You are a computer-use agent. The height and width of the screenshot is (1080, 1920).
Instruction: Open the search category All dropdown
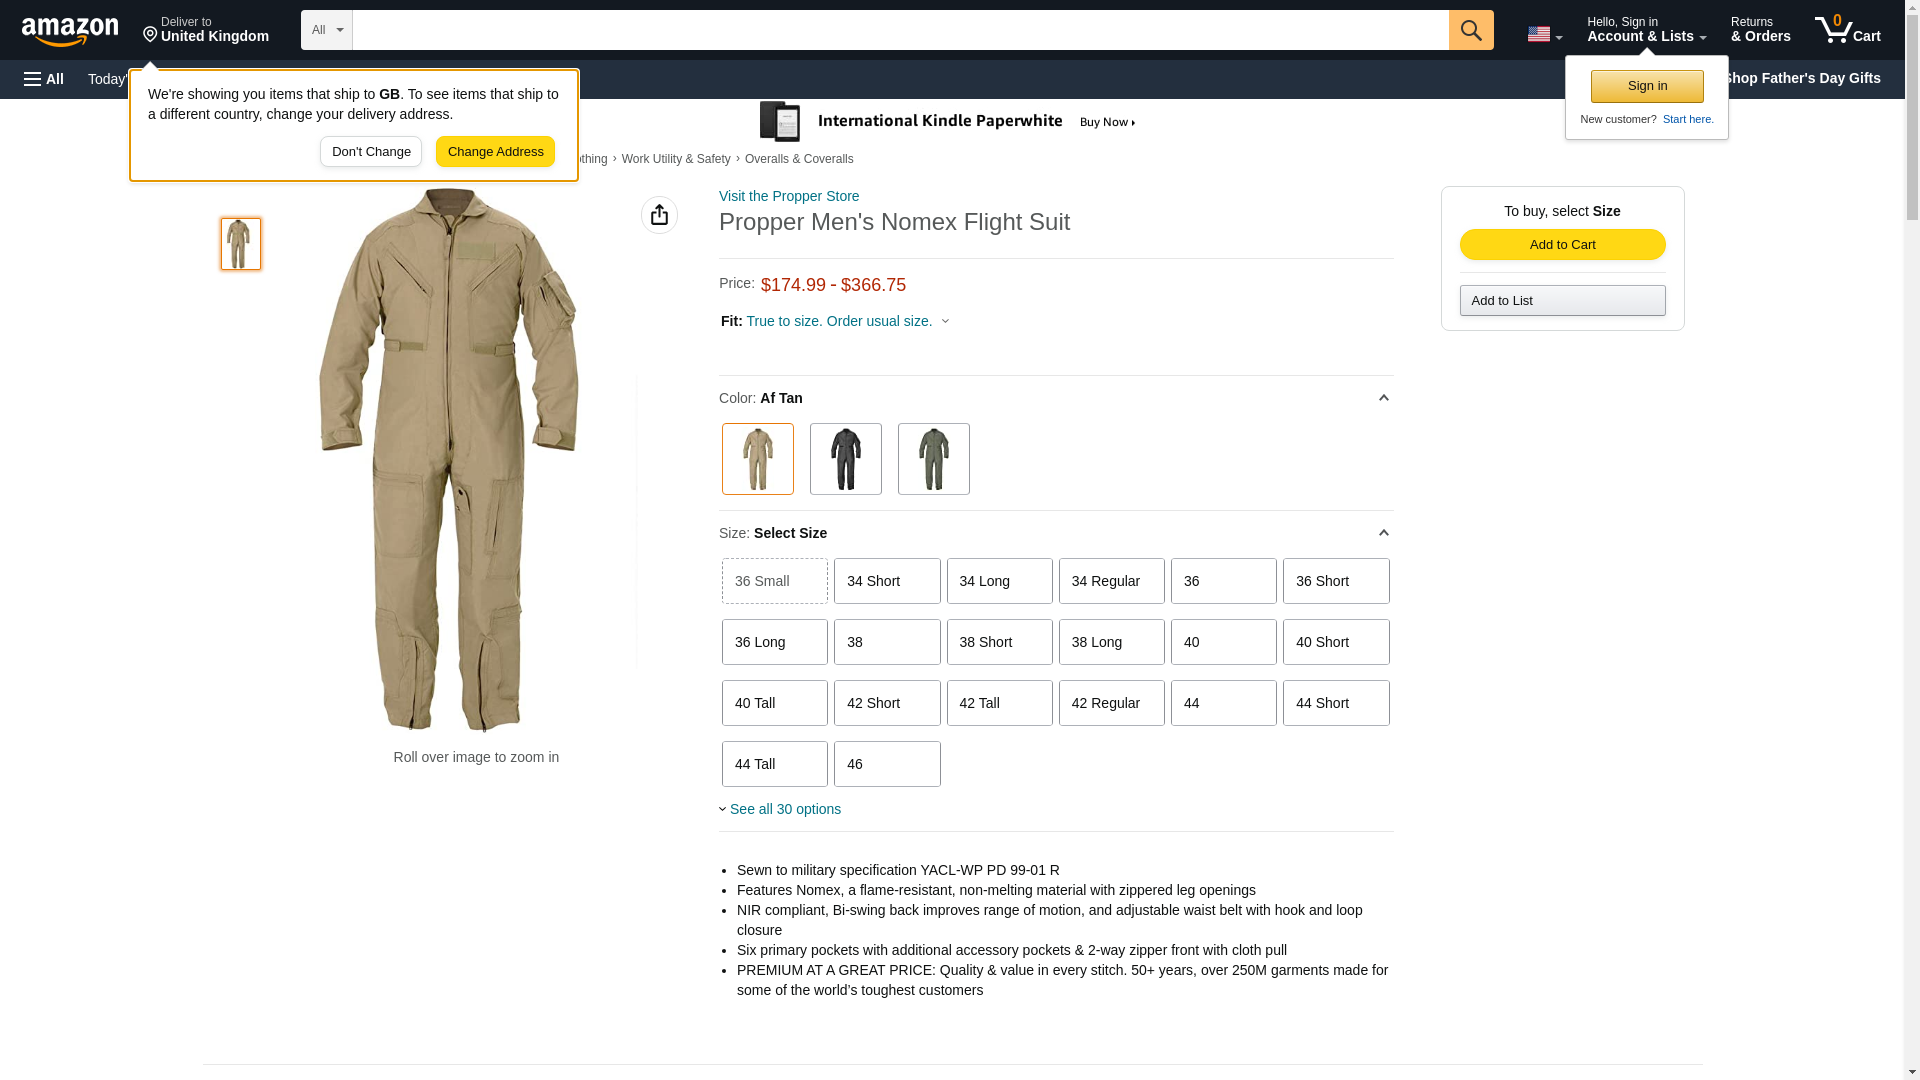click(x=326, y=30)
